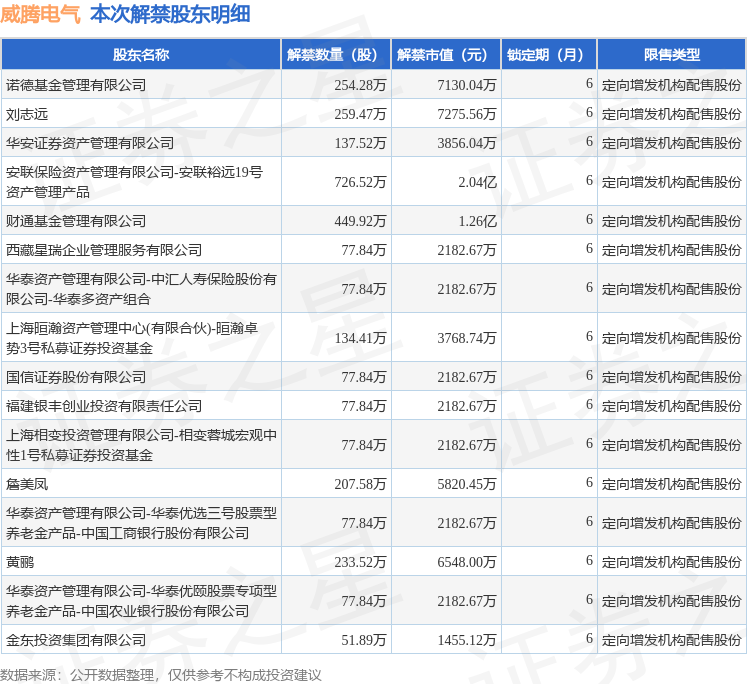The image size is (747, 684).
Task: Click the 259.47万 unlock quantity value
Action: (360, 114)
